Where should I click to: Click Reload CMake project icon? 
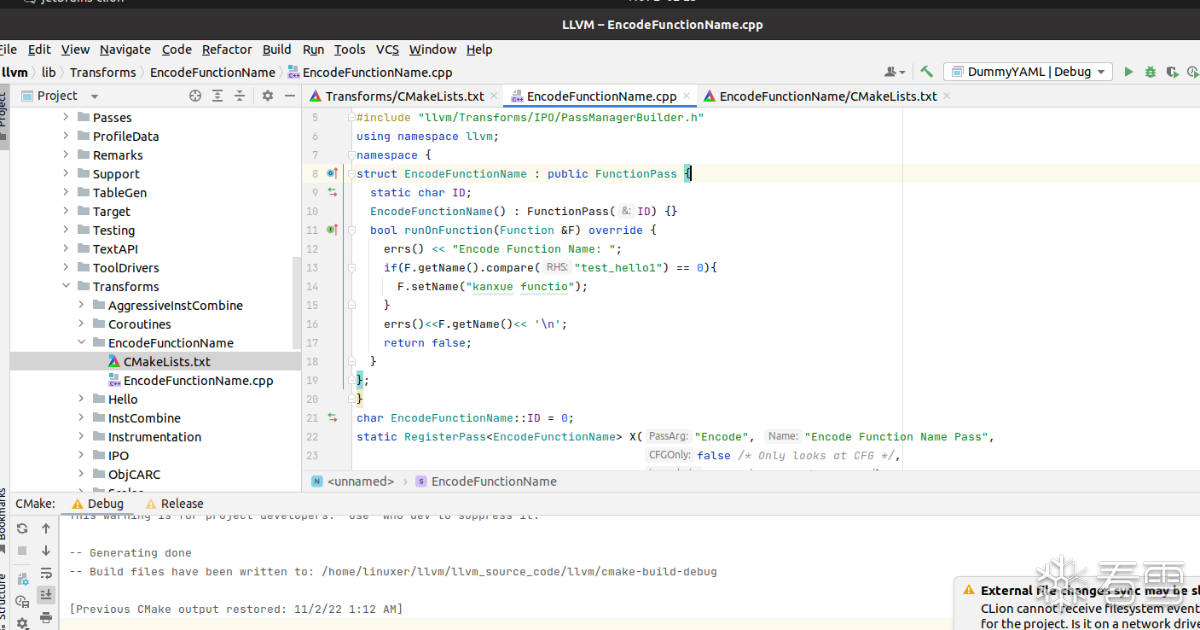coord(22,528)
